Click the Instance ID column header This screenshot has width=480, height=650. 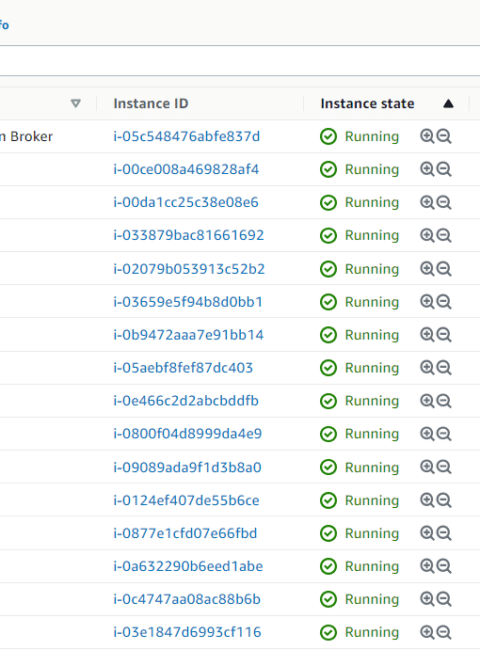click(x=151, y=103)
